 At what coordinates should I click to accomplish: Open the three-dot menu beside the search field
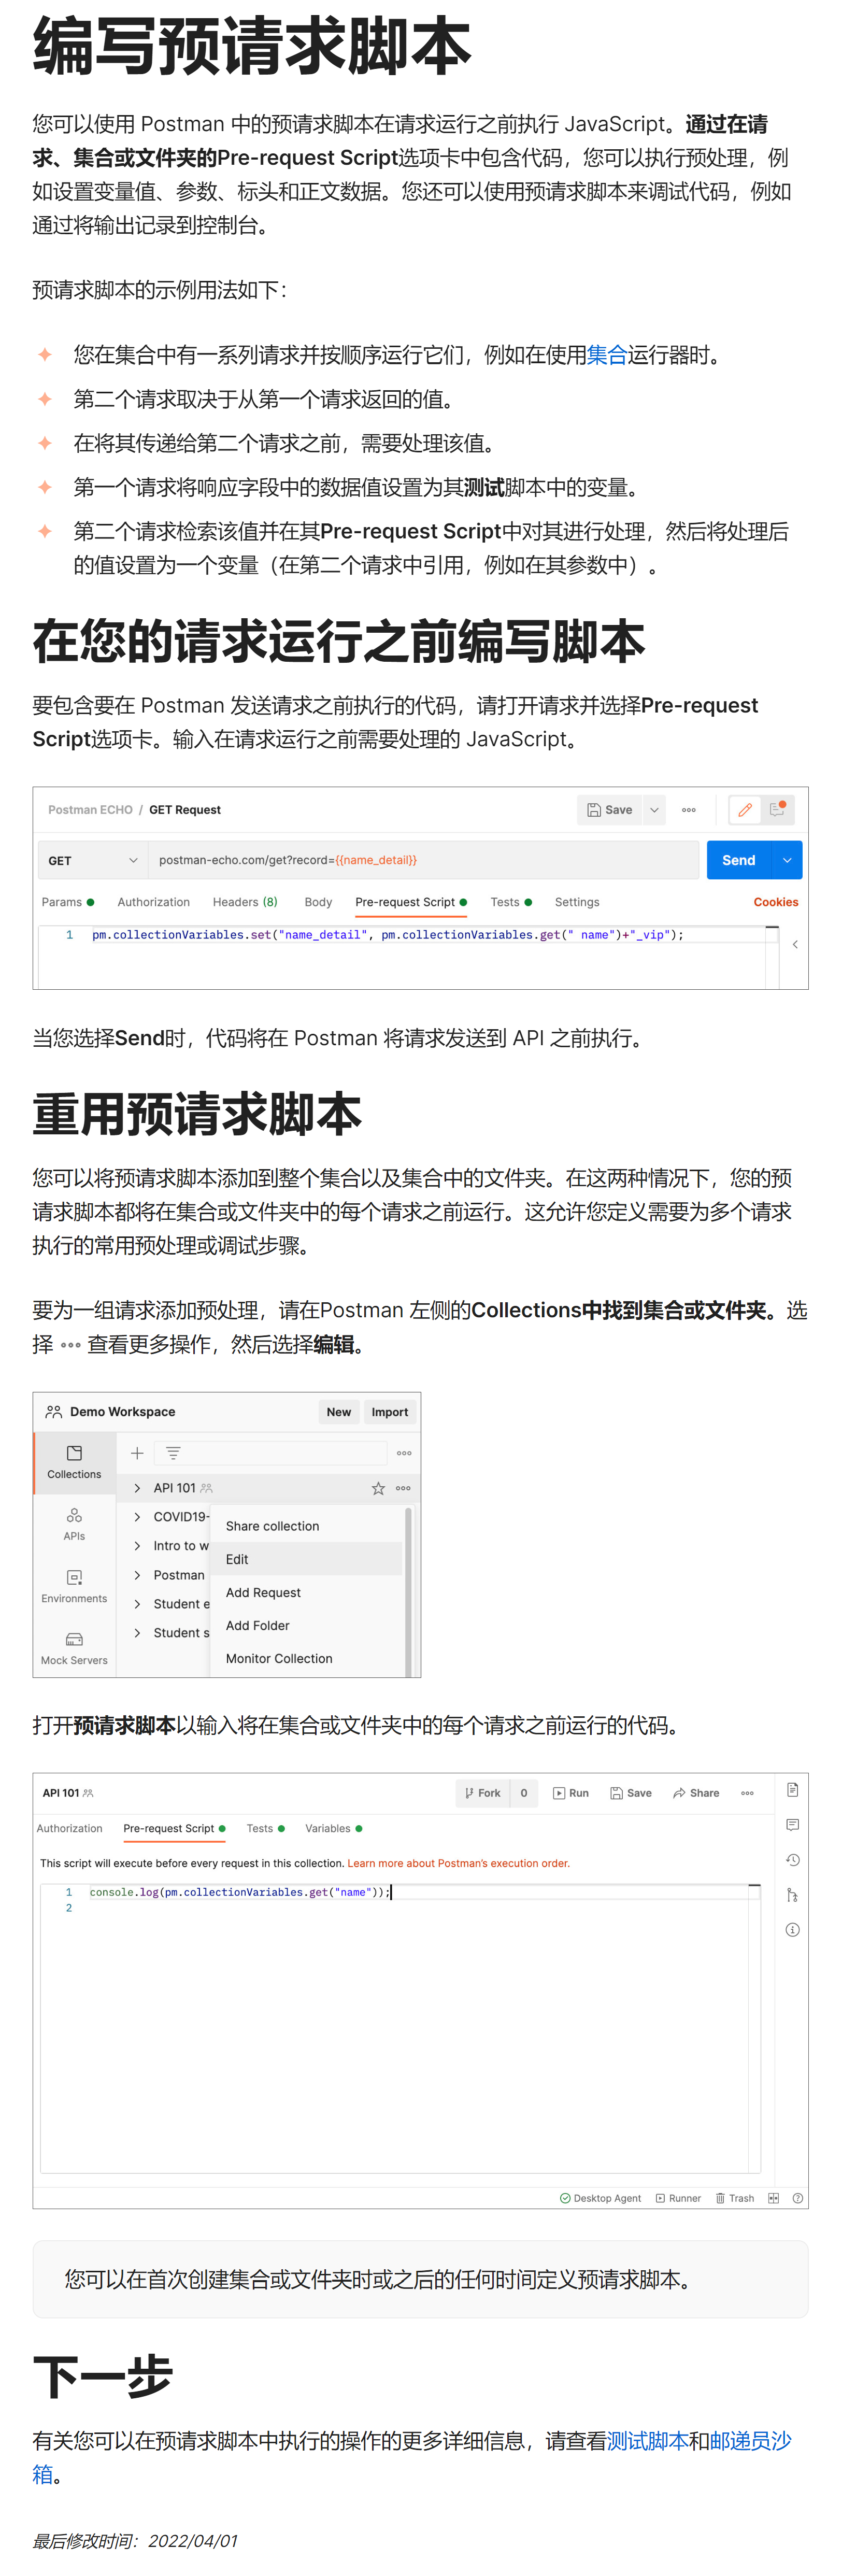[404, 1453]
